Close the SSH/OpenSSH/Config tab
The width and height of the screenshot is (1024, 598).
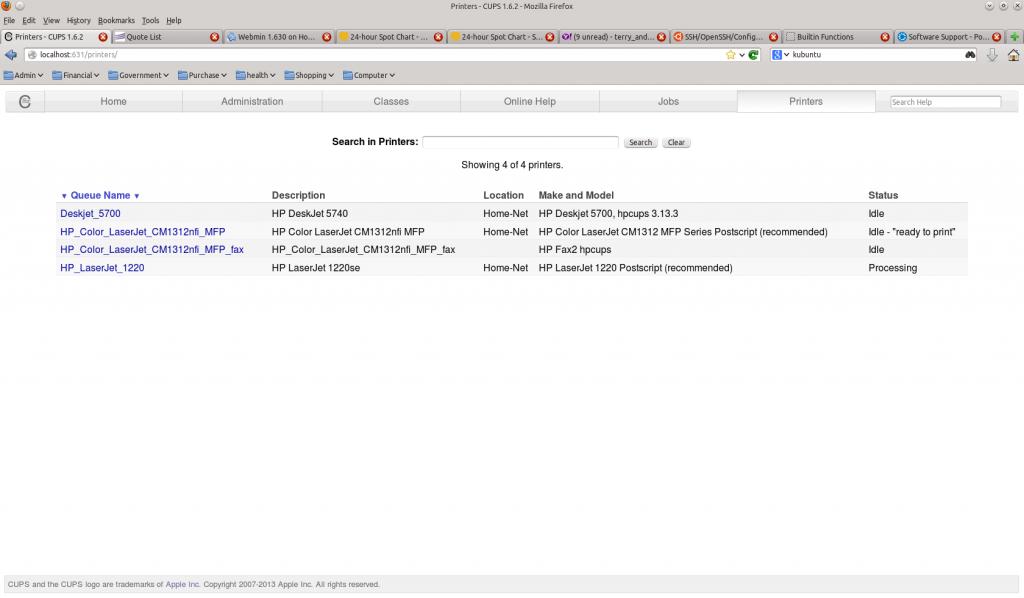[773, 37]
